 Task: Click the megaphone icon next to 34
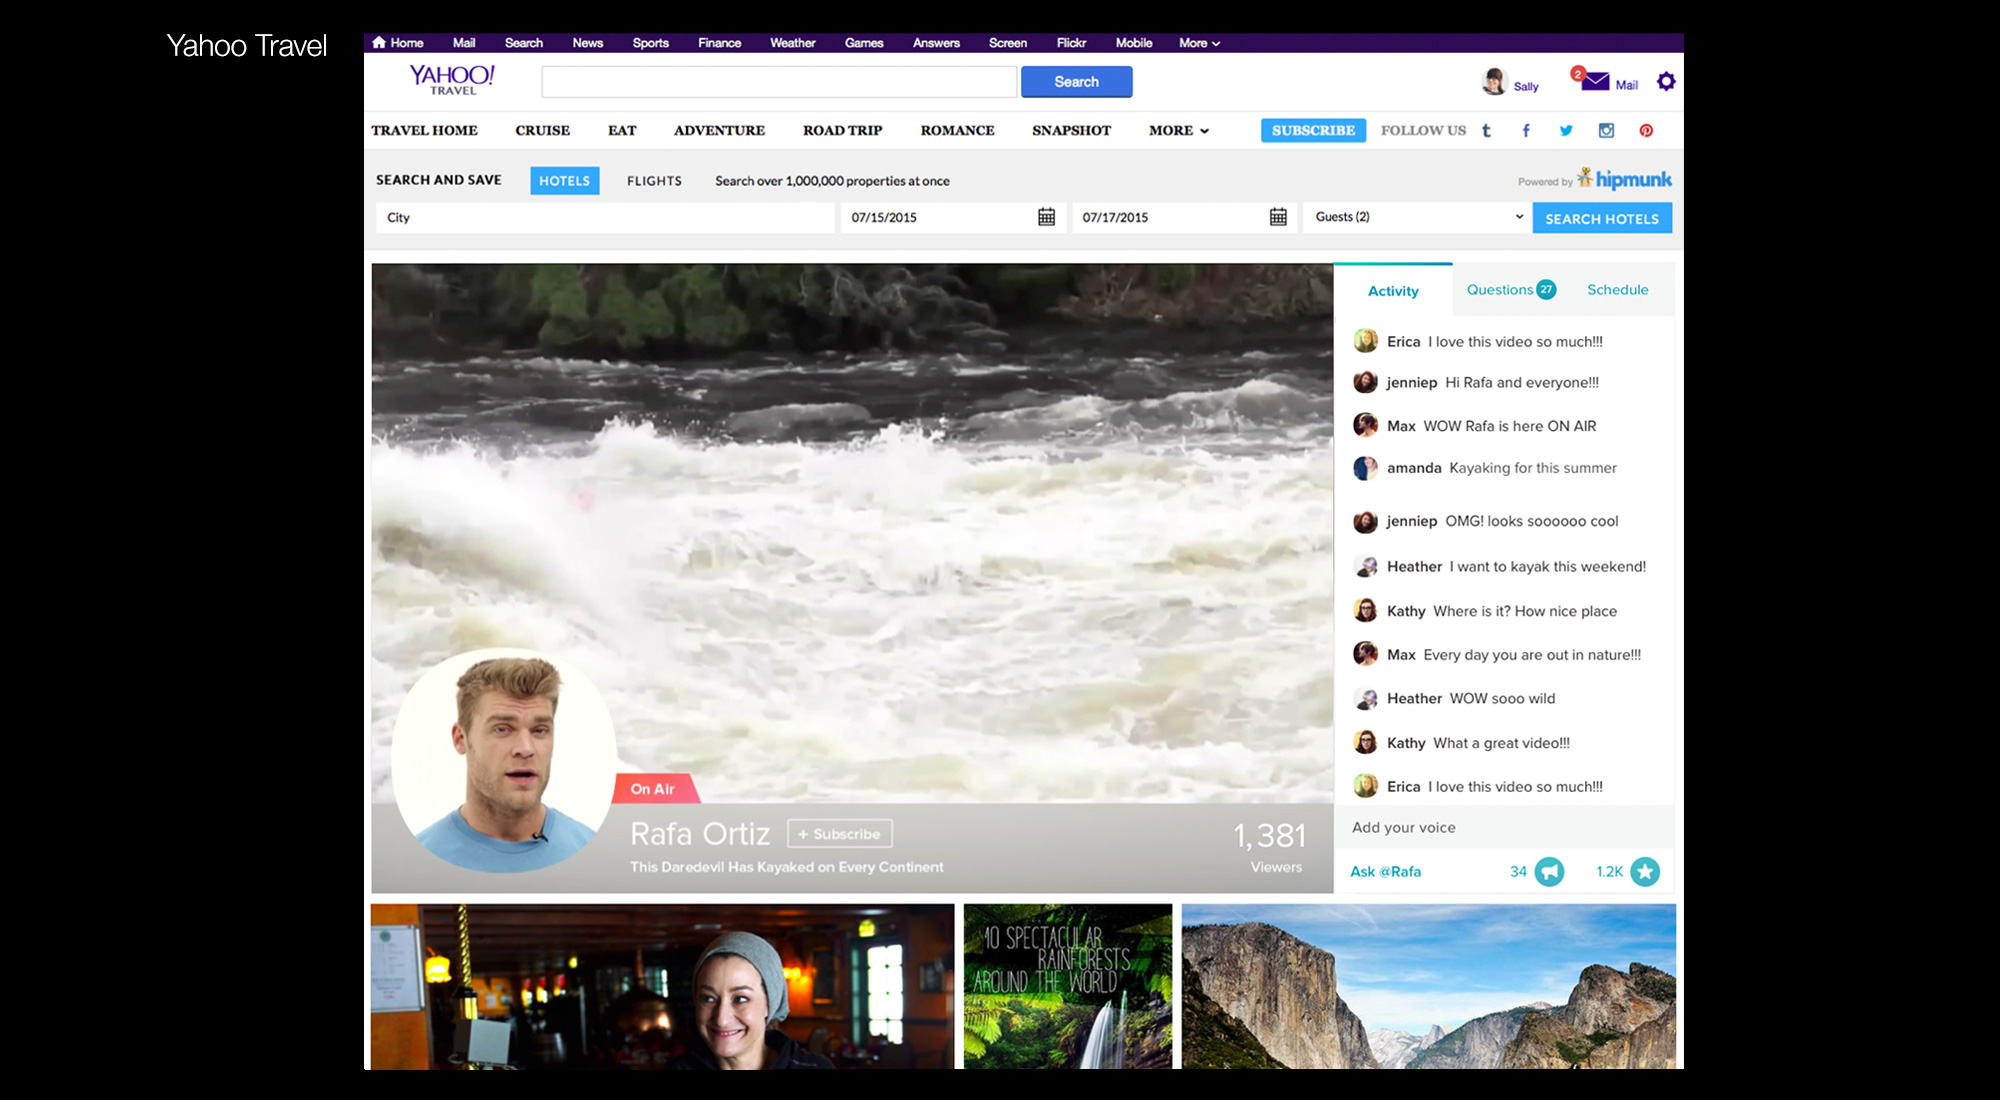pyautogui.click(x=1549, y=872)
